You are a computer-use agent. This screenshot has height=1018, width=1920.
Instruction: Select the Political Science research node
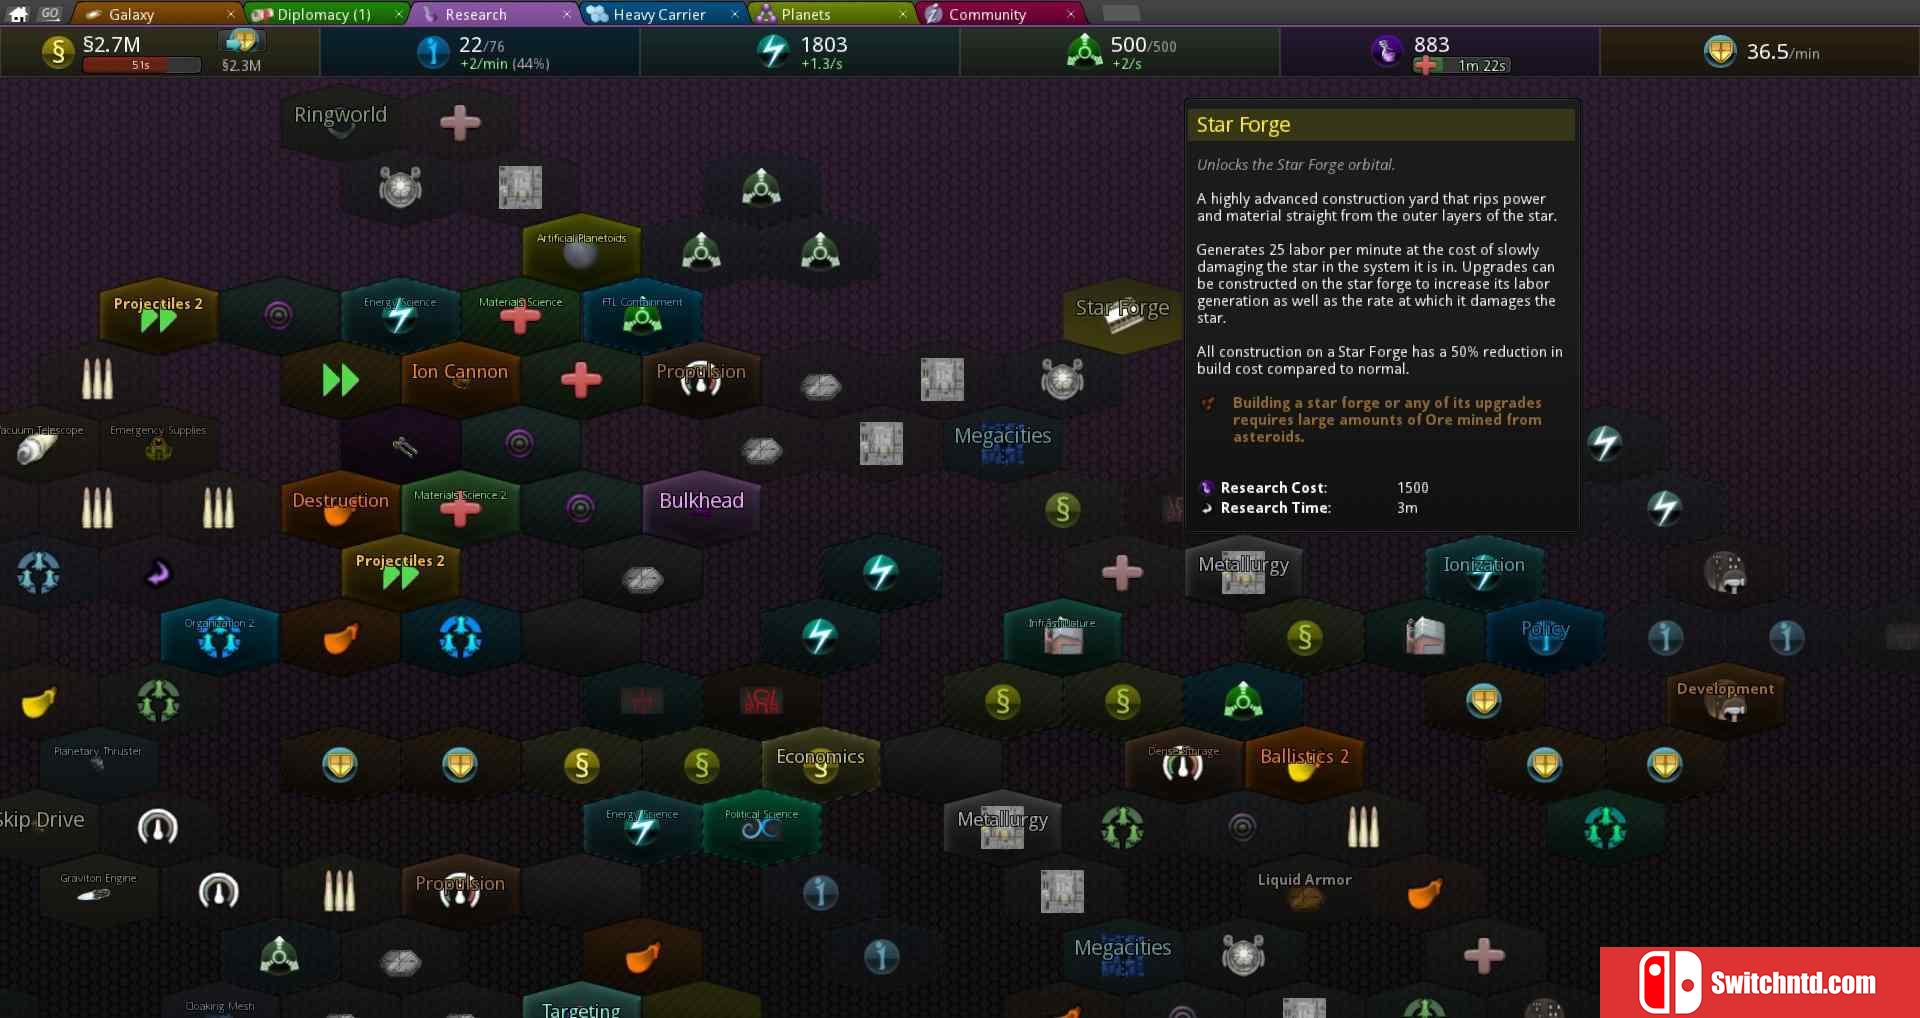click(761, 827)
